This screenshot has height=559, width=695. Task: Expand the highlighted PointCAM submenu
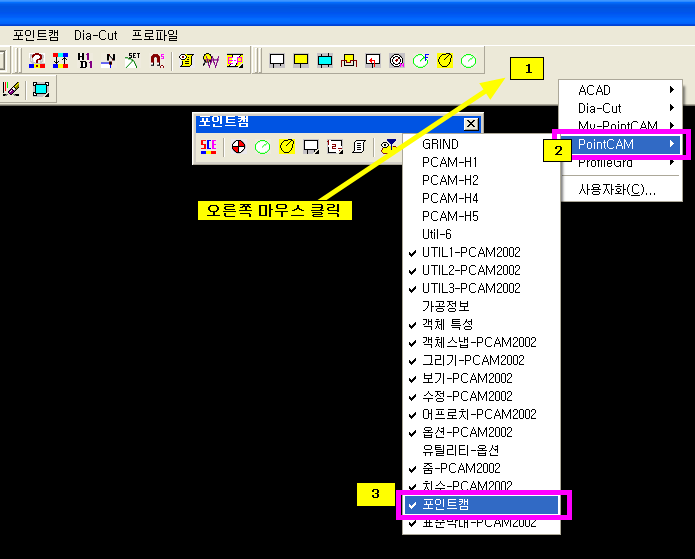tap(621, 144)
